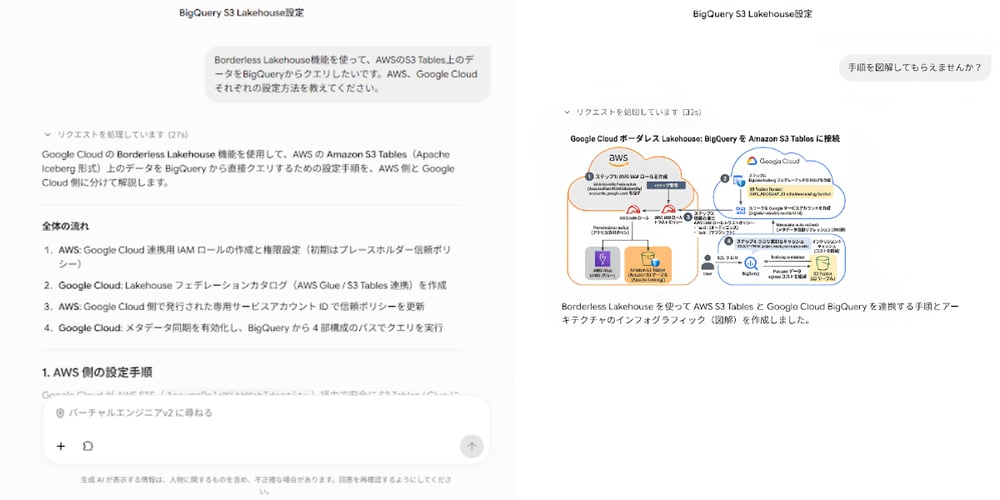Click the send arrow button

[x=471, y=446]
